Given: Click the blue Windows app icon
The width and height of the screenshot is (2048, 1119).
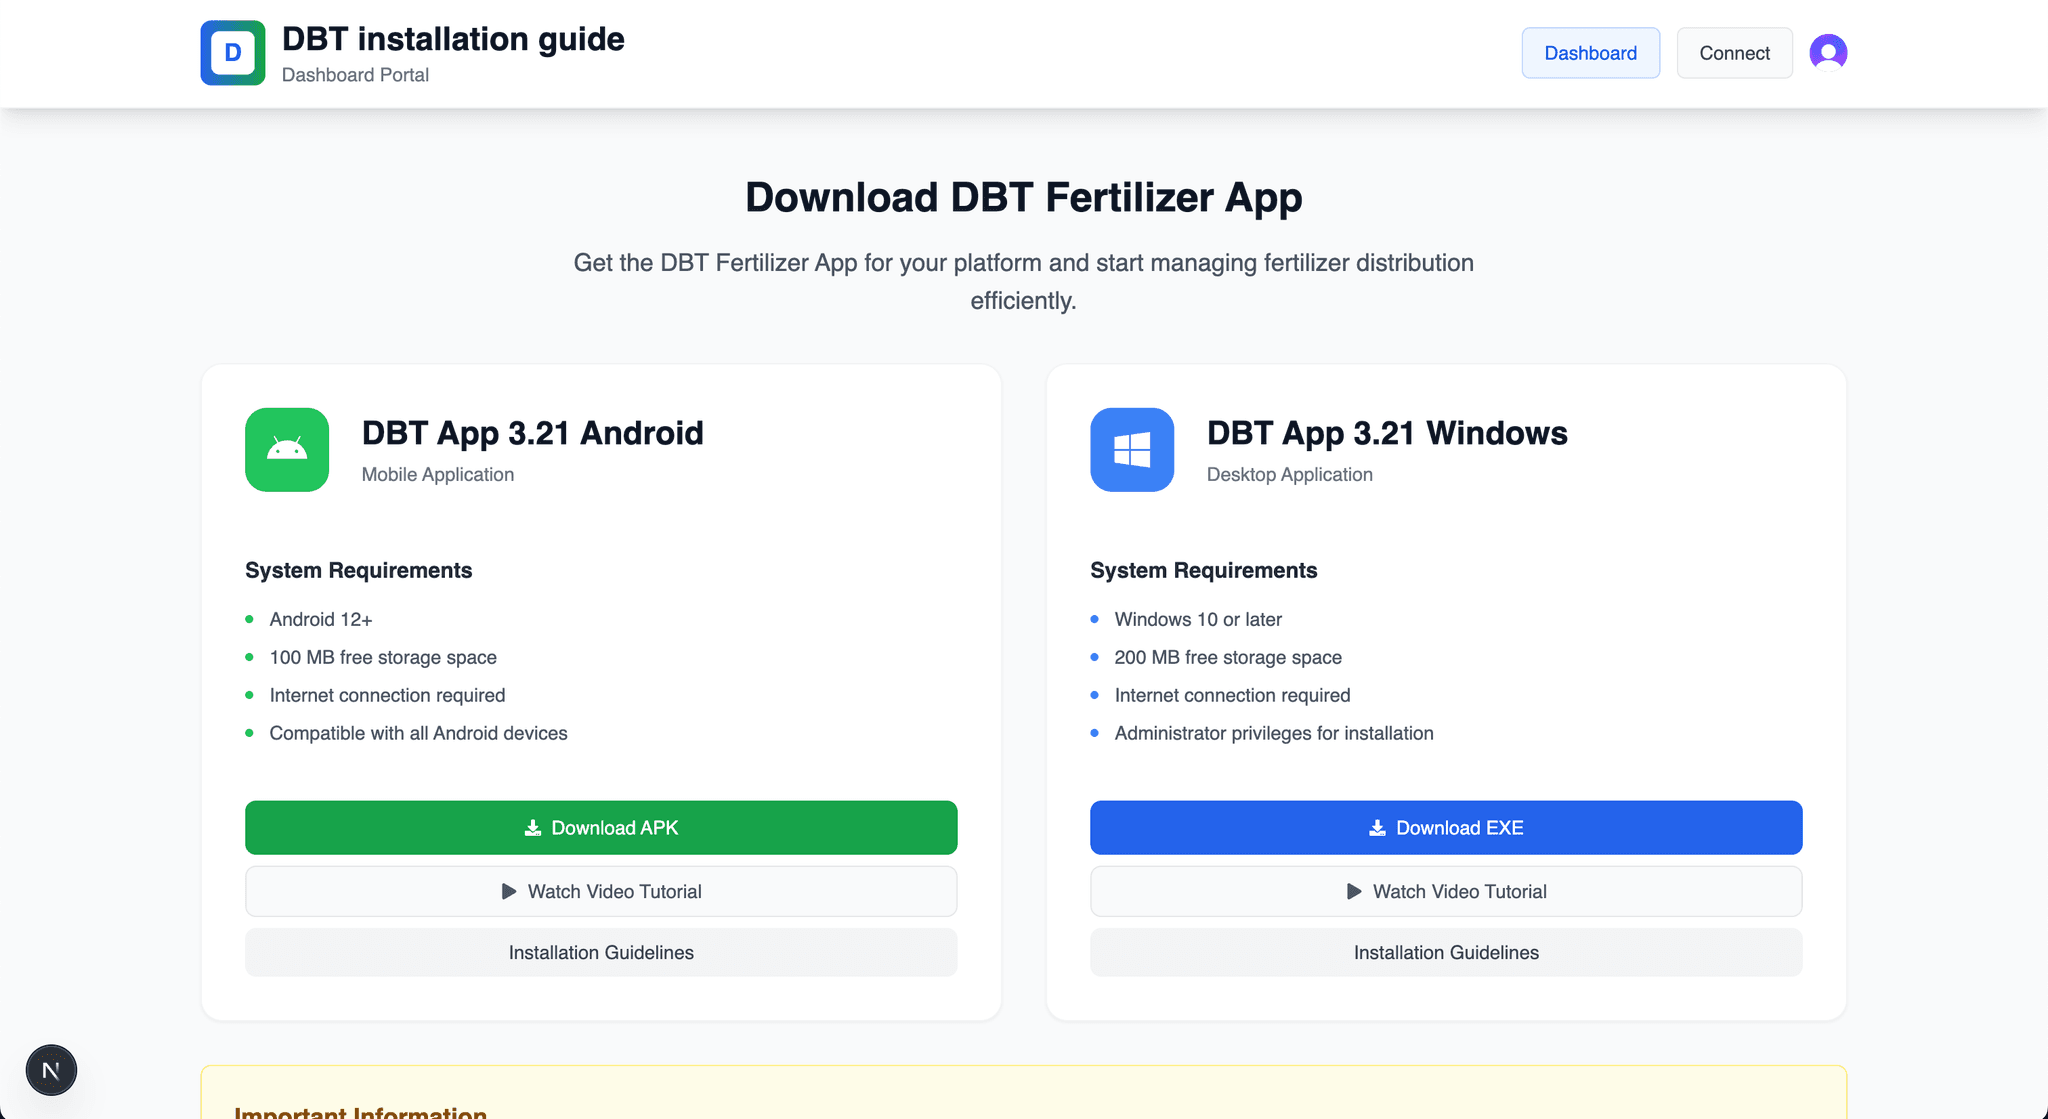Looking at the screenshot, I should (1132, 449).
